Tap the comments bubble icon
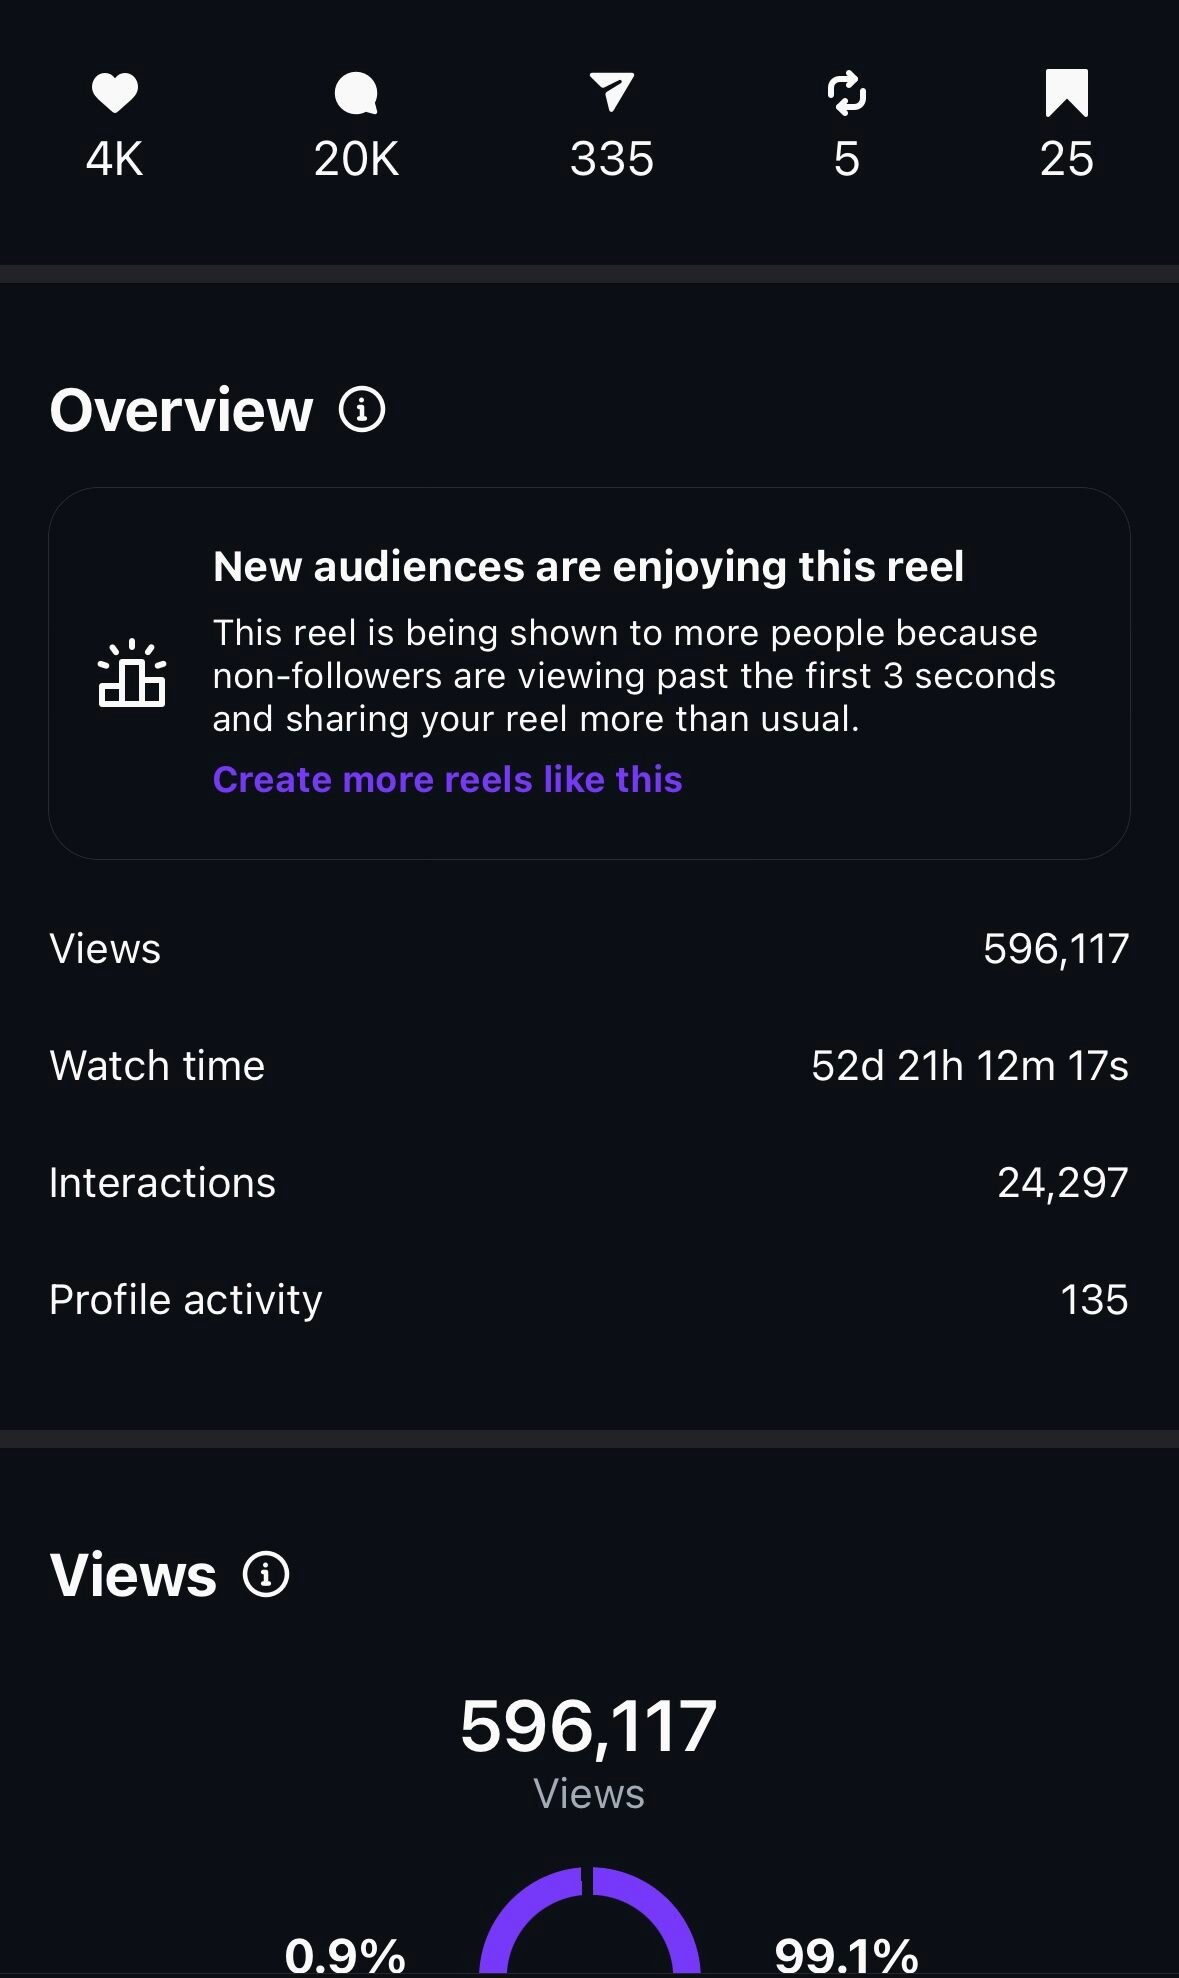Screen dimensions: 1179x1978 (x=356, y=94)
